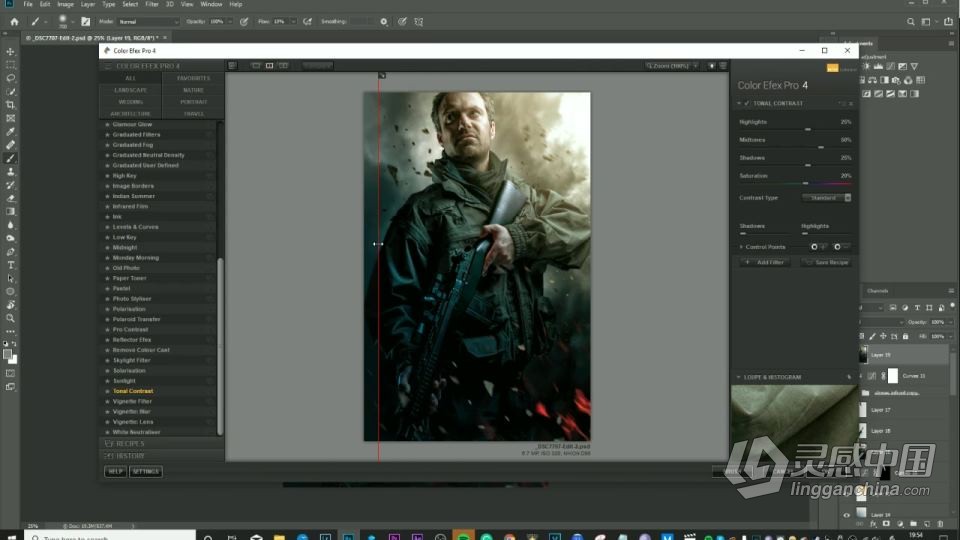Toggle favourite star for Skylight Filter
This screenshot has height=540, width=960.
(x=108, y=361)
